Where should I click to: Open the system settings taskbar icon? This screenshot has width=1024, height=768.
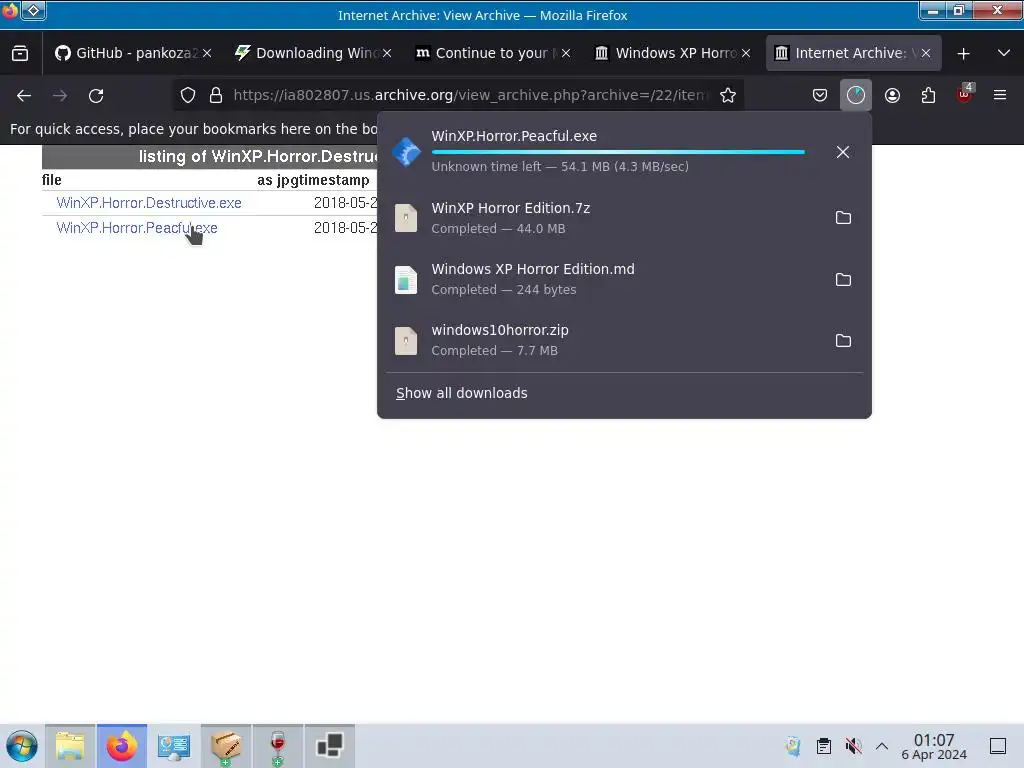pos(174,746)
